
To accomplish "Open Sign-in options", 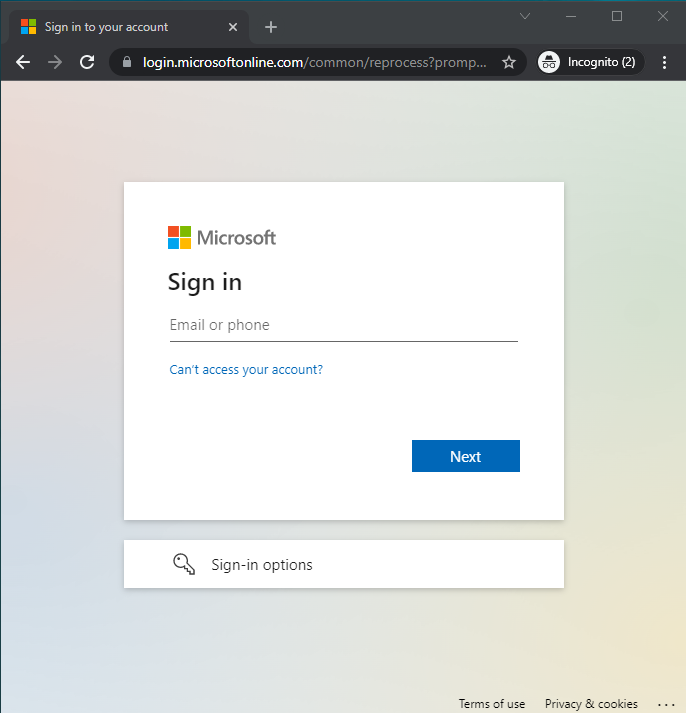I will (x=344, y=564).
